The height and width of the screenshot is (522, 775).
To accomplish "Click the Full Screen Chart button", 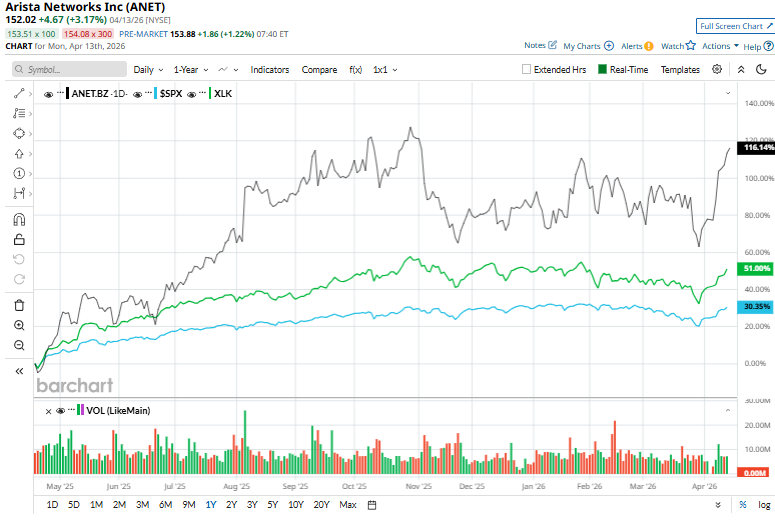I will (734, 26).
